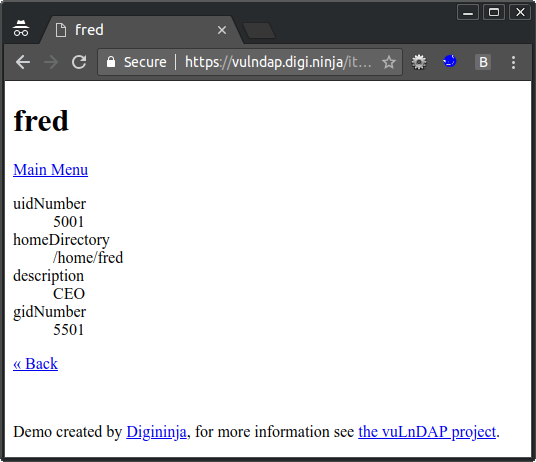The height and width of the screenshot is (462, 536).
Task: Click the description label
Action: pyautogui.click(x=48, y=276)
